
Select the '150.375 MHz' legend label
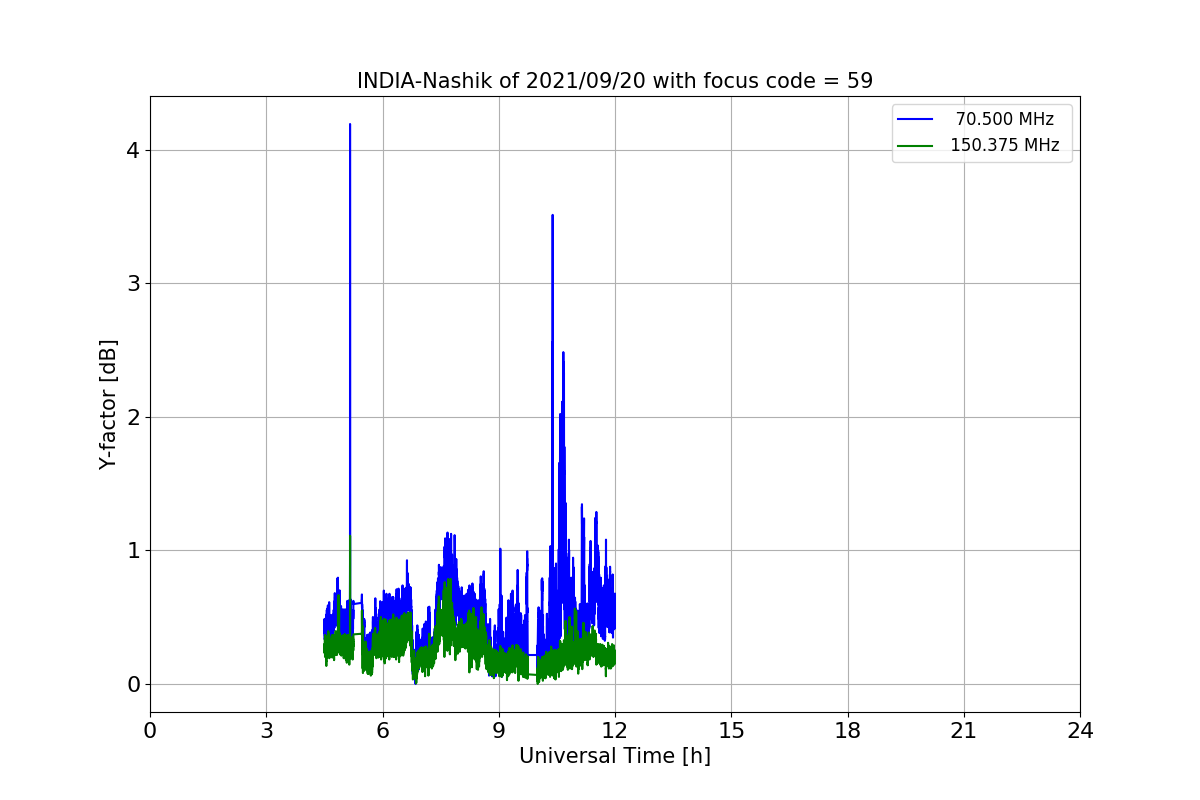tap(1004, 145)
